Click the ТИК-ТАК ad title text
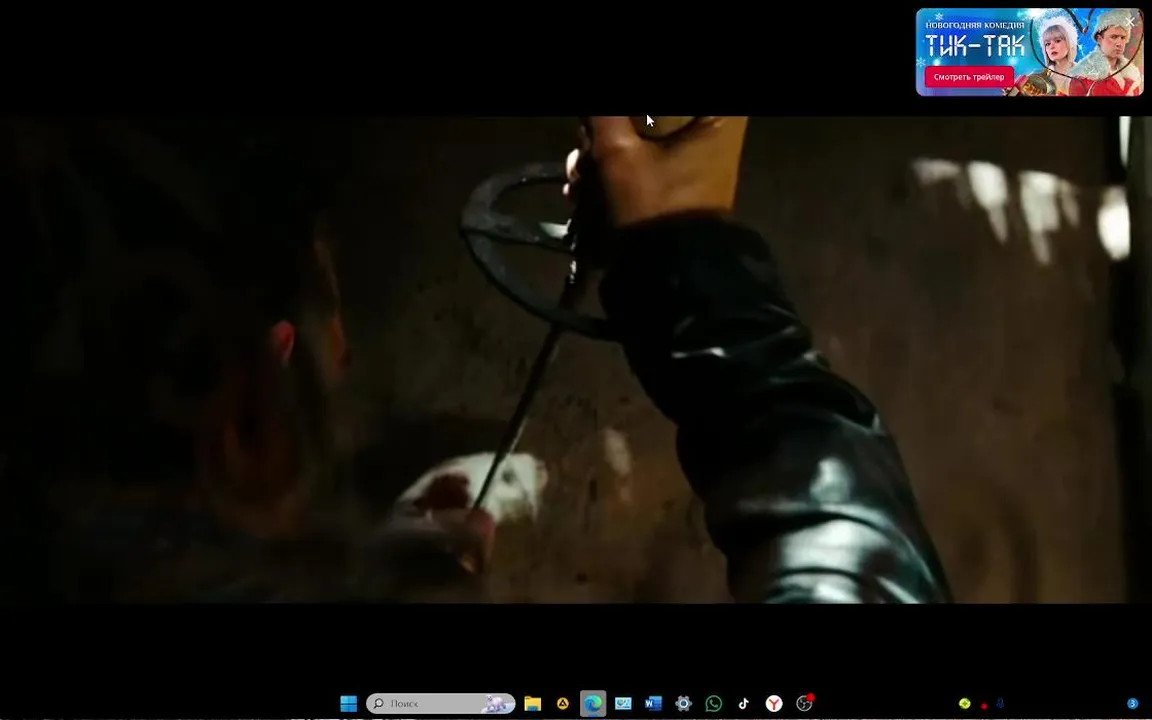 974,46
